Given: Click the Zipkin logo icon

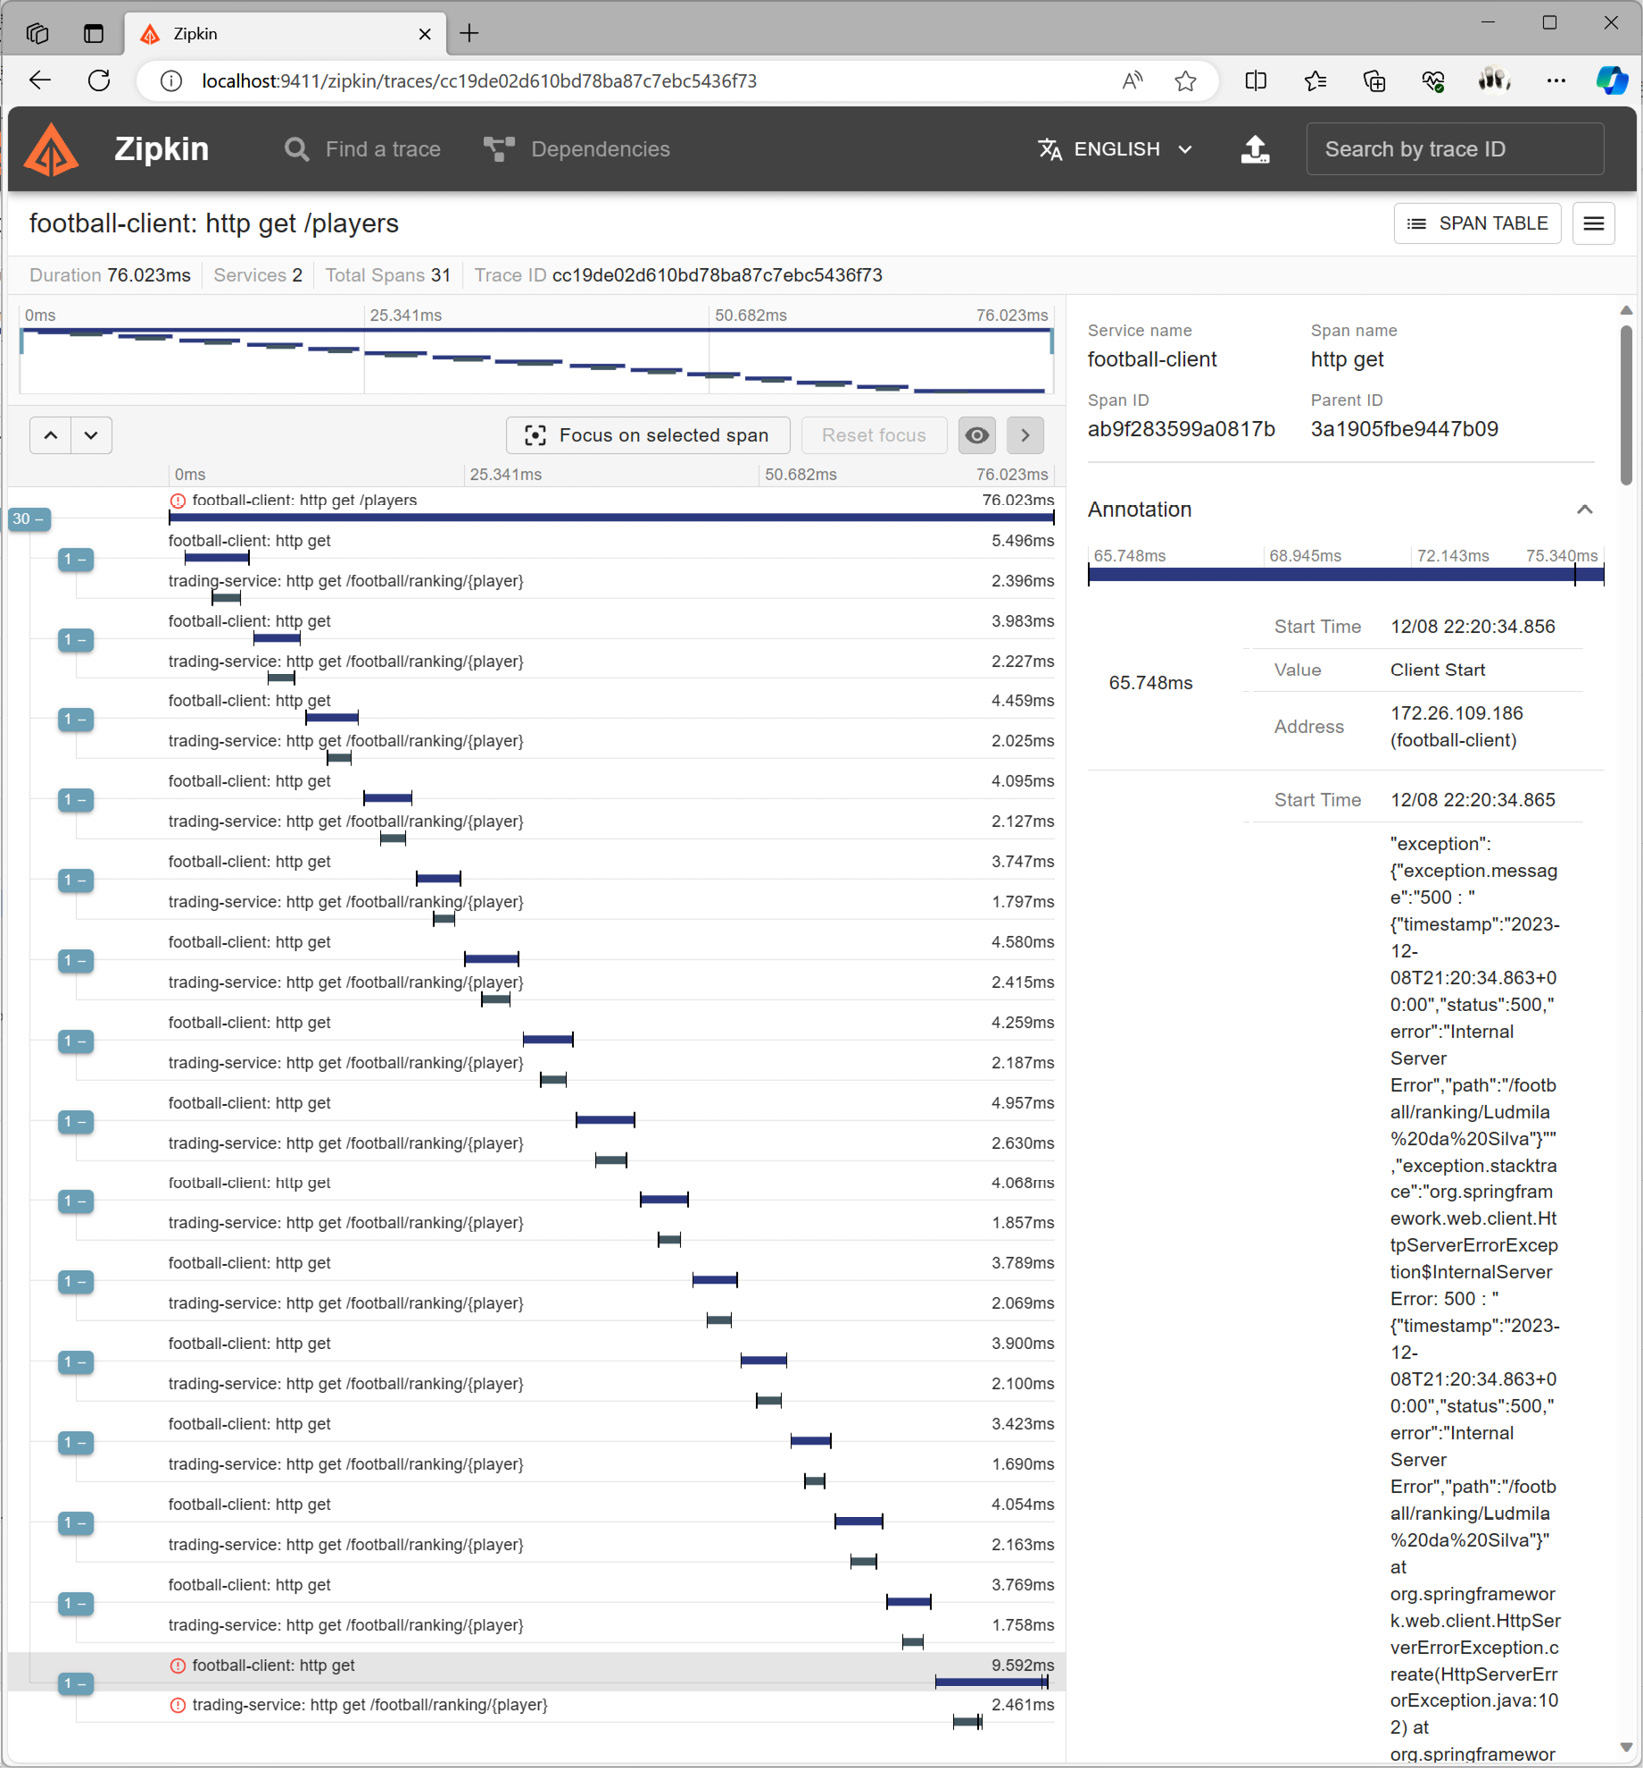Looking at the screenshot, I should tap(51, 150).
